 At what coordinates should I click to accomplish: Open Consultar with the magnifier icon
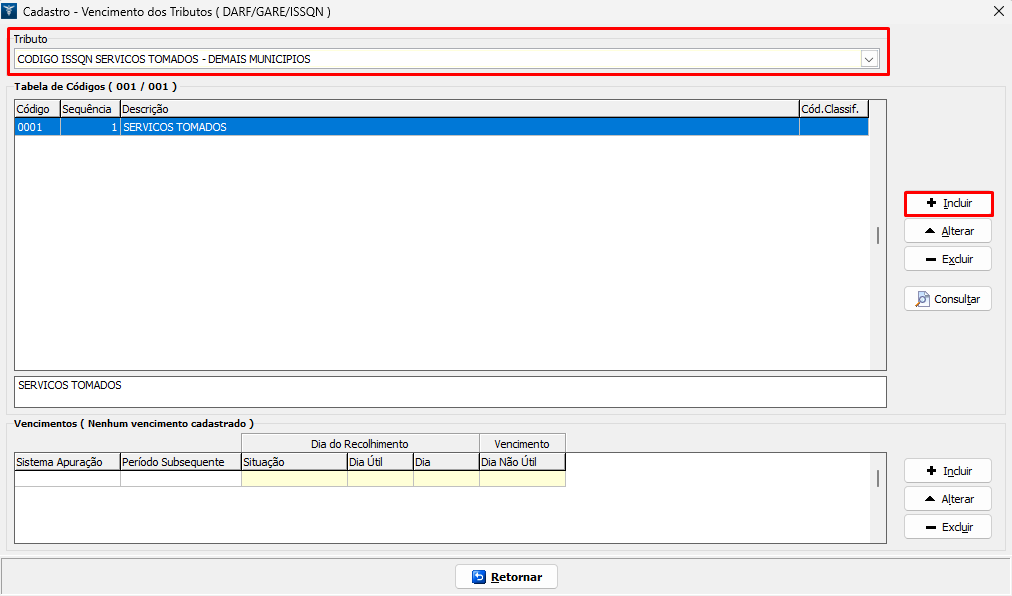pos(948,299)
